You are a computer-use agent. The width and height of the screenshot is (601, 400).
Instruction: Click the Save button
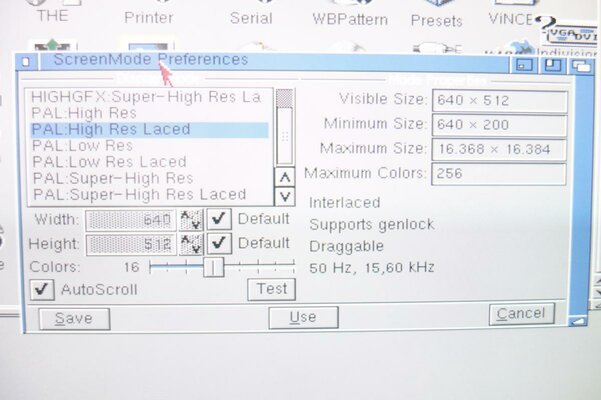(74, 317)
